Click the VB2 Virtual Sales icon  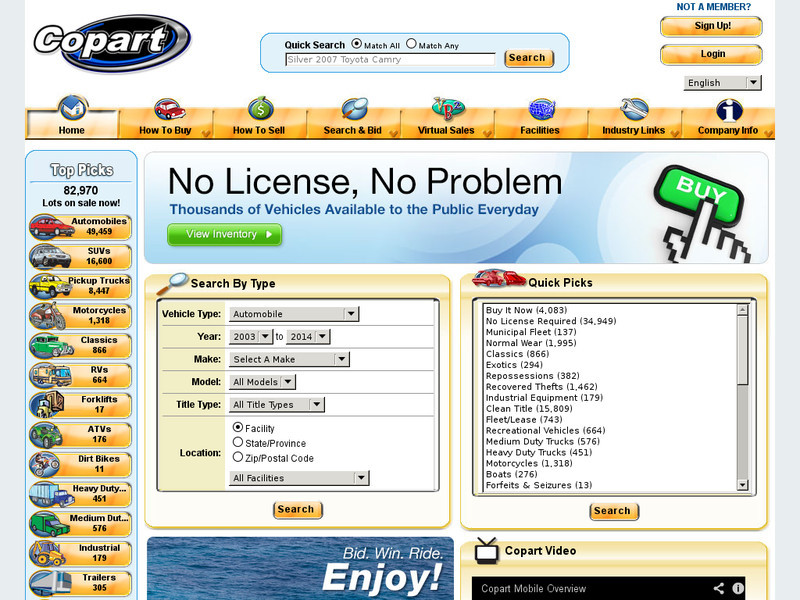[448, 108]
